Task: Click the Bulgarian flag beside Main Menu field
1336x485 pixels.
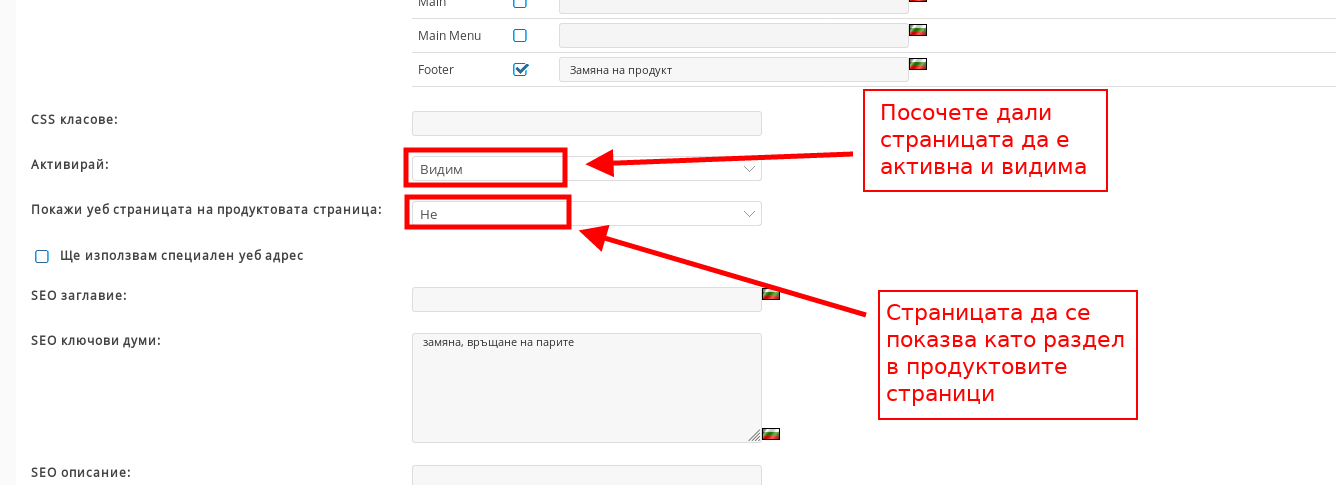Action: pyautogui.click(x=917, y=30)
